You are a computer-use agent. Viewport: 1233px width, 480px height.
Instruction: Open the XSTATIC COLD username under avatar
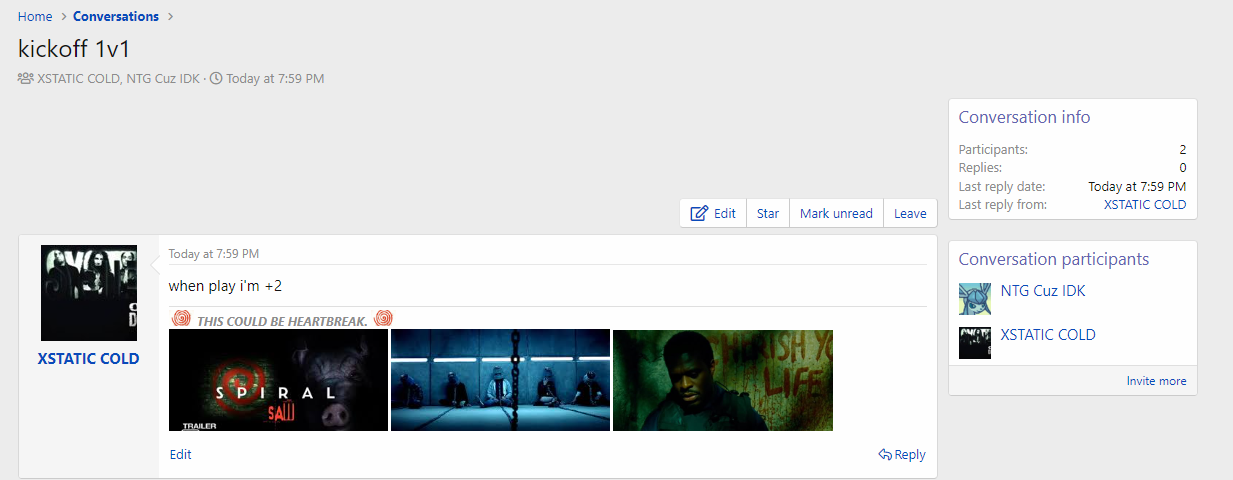pyautogui.click(x=89, y=358)
